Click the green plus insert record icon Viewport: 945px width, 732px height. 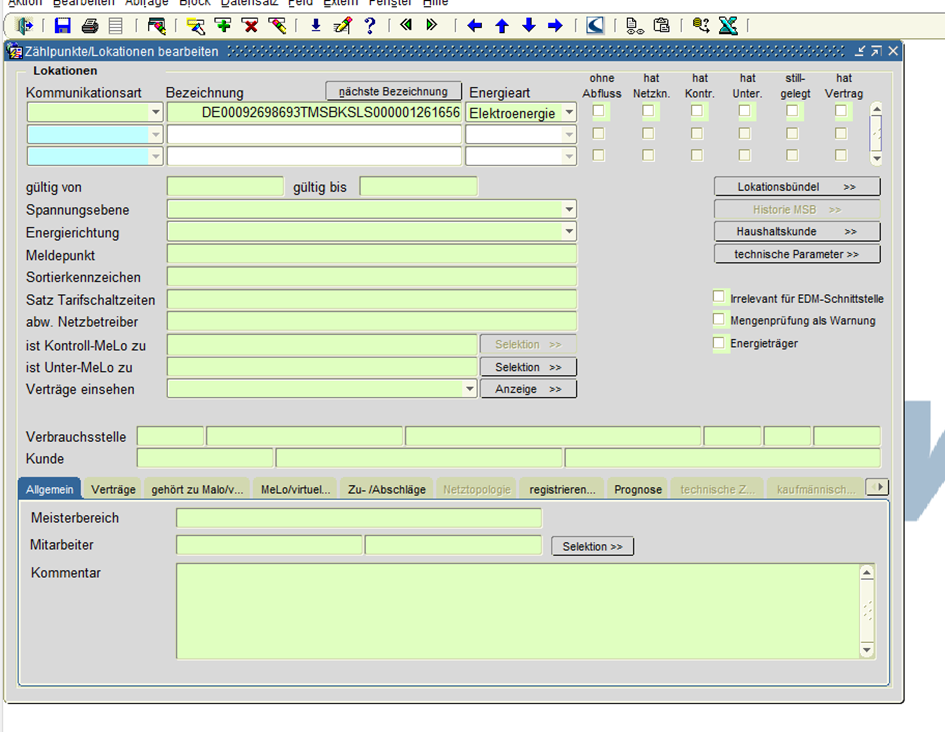(222, 25)
